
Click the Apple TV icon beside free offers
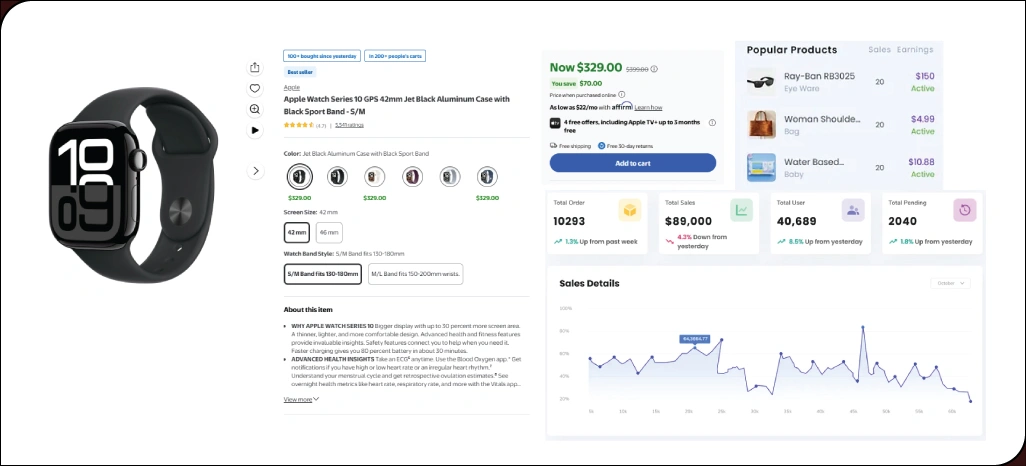click(554, 122)
